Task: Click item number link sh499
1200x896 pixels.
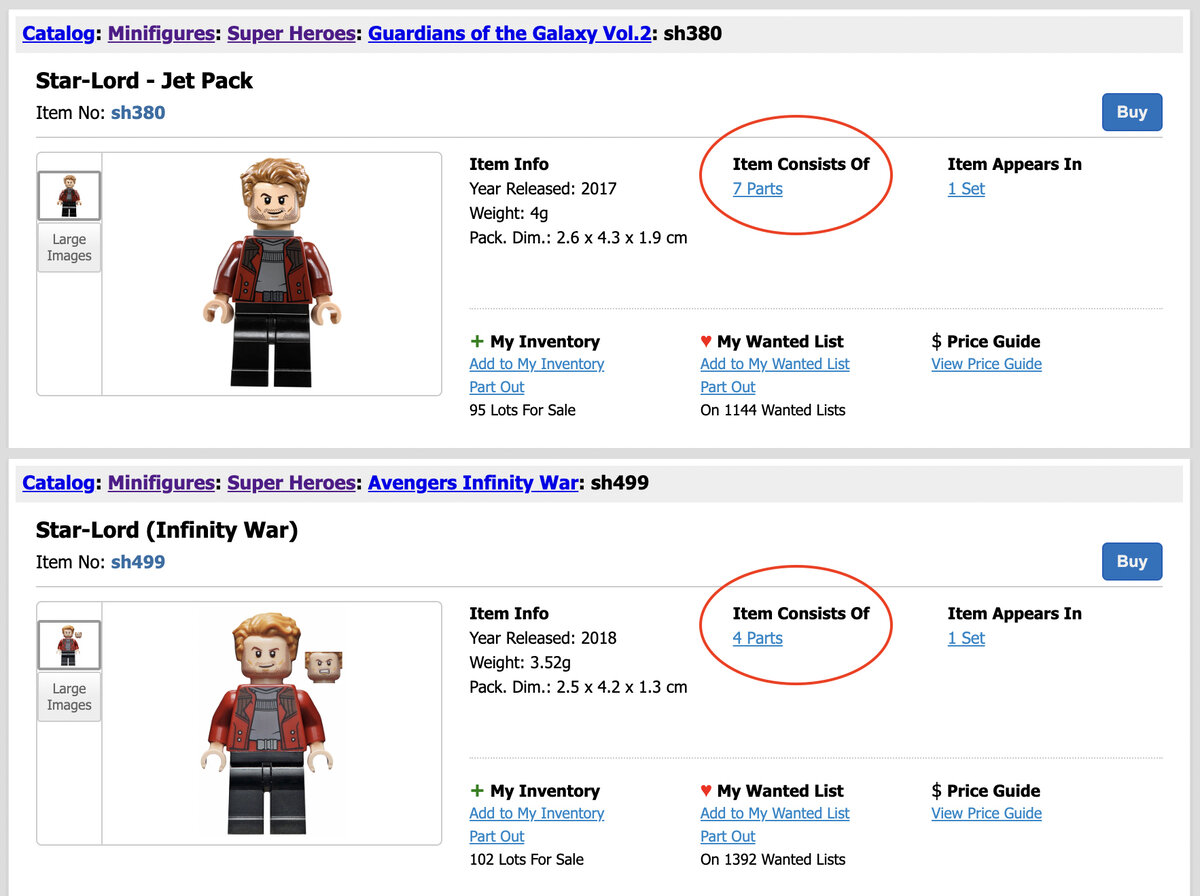Action: pyautogui.click(x=138, y=562)
